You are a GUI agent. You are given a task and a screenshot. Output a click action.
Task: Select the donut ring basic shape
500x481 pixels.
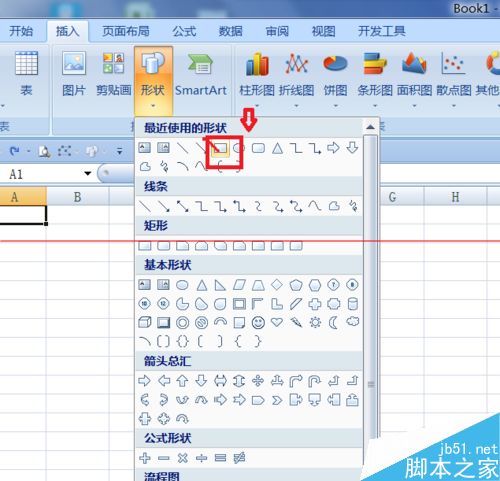[x=182, y=323]
